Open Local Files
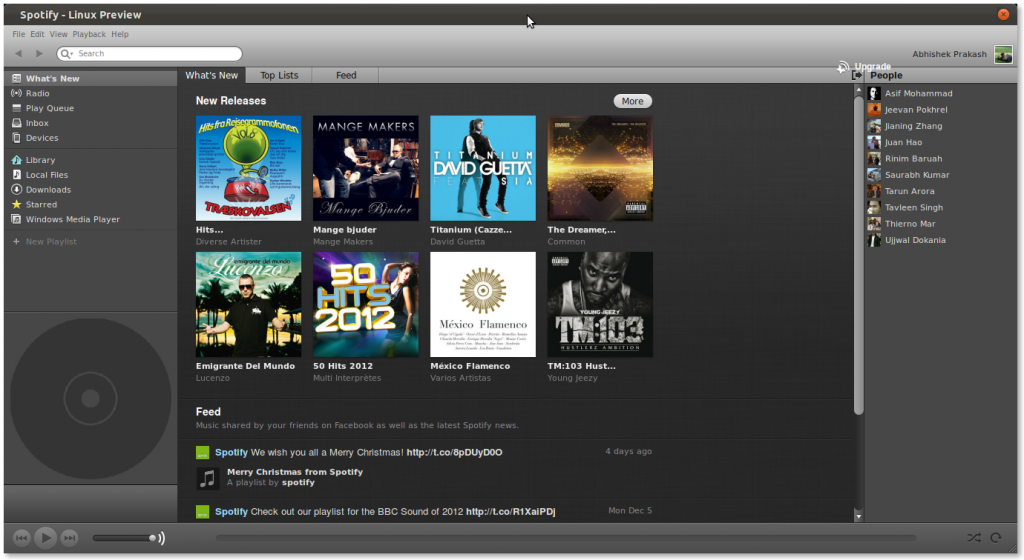The height and width of the screenshot is (560, 1024). point(90,175)
